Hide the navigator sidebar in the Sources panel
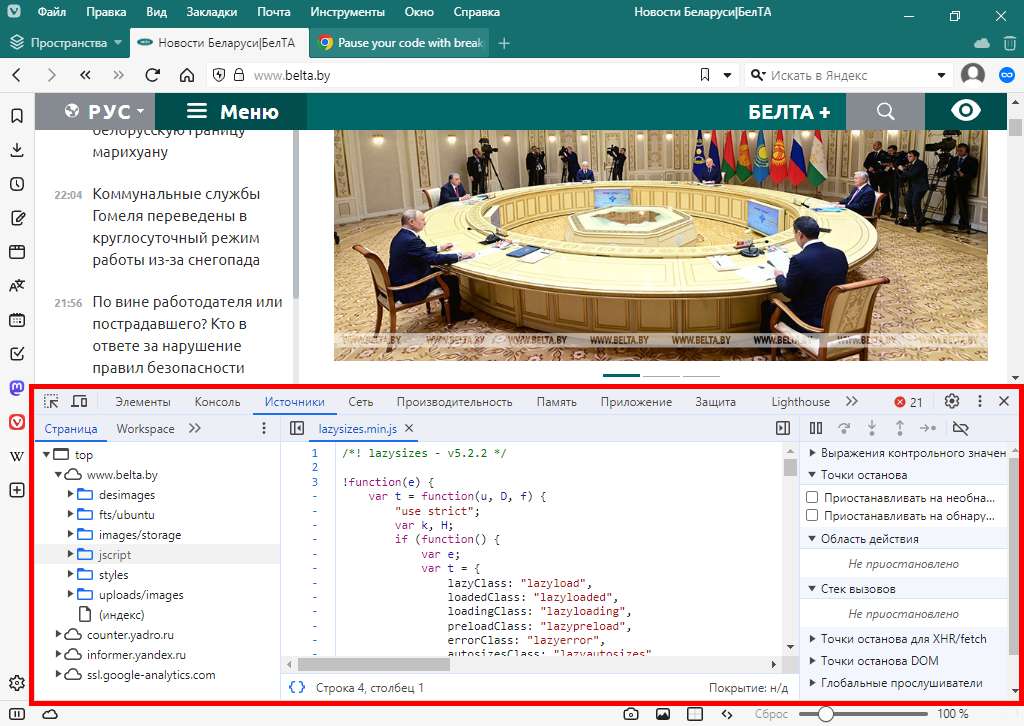1024x726 pixels. (x=296, y=429)
